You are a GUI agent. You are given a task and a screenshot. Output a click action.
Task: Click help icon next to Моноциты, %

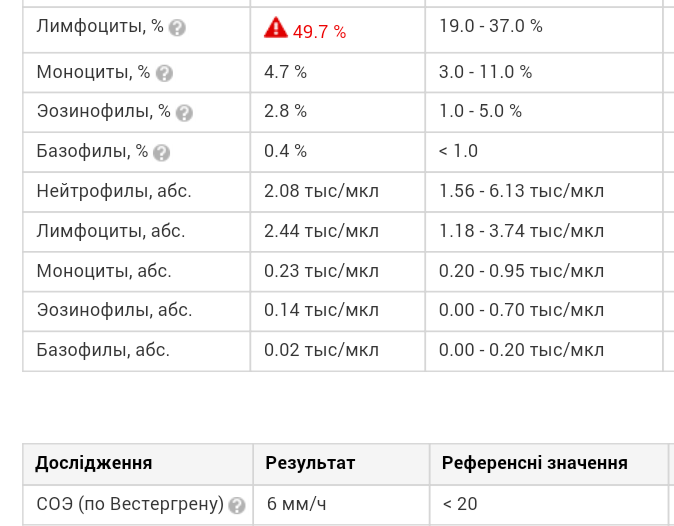click(165, 73)
